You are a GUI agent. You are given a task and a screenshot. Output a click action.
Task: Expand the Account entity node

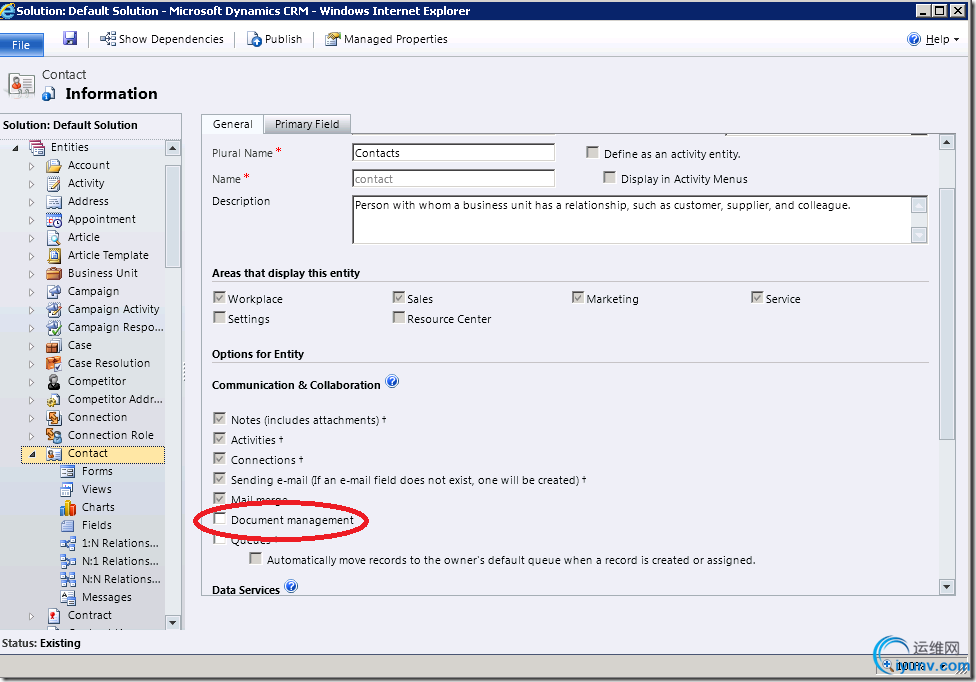pos(32,166)
